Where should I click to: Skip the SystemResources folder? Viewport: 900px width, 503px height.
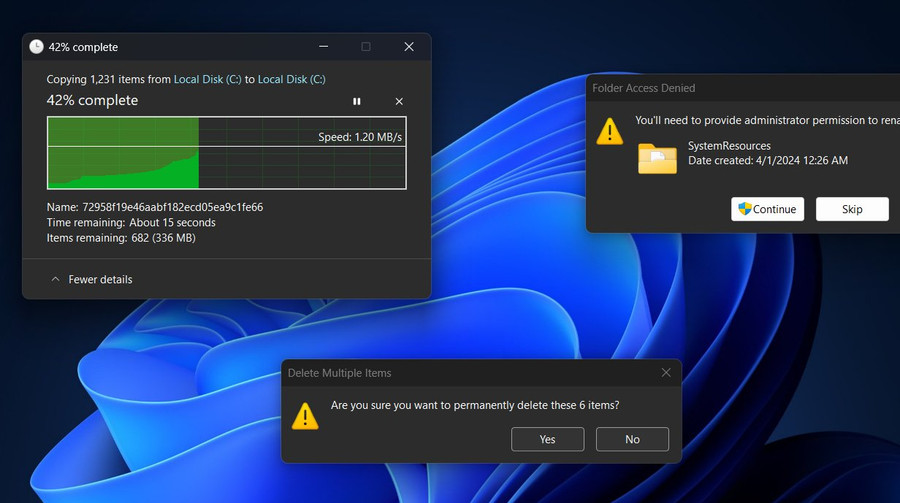tap(852, 209)
